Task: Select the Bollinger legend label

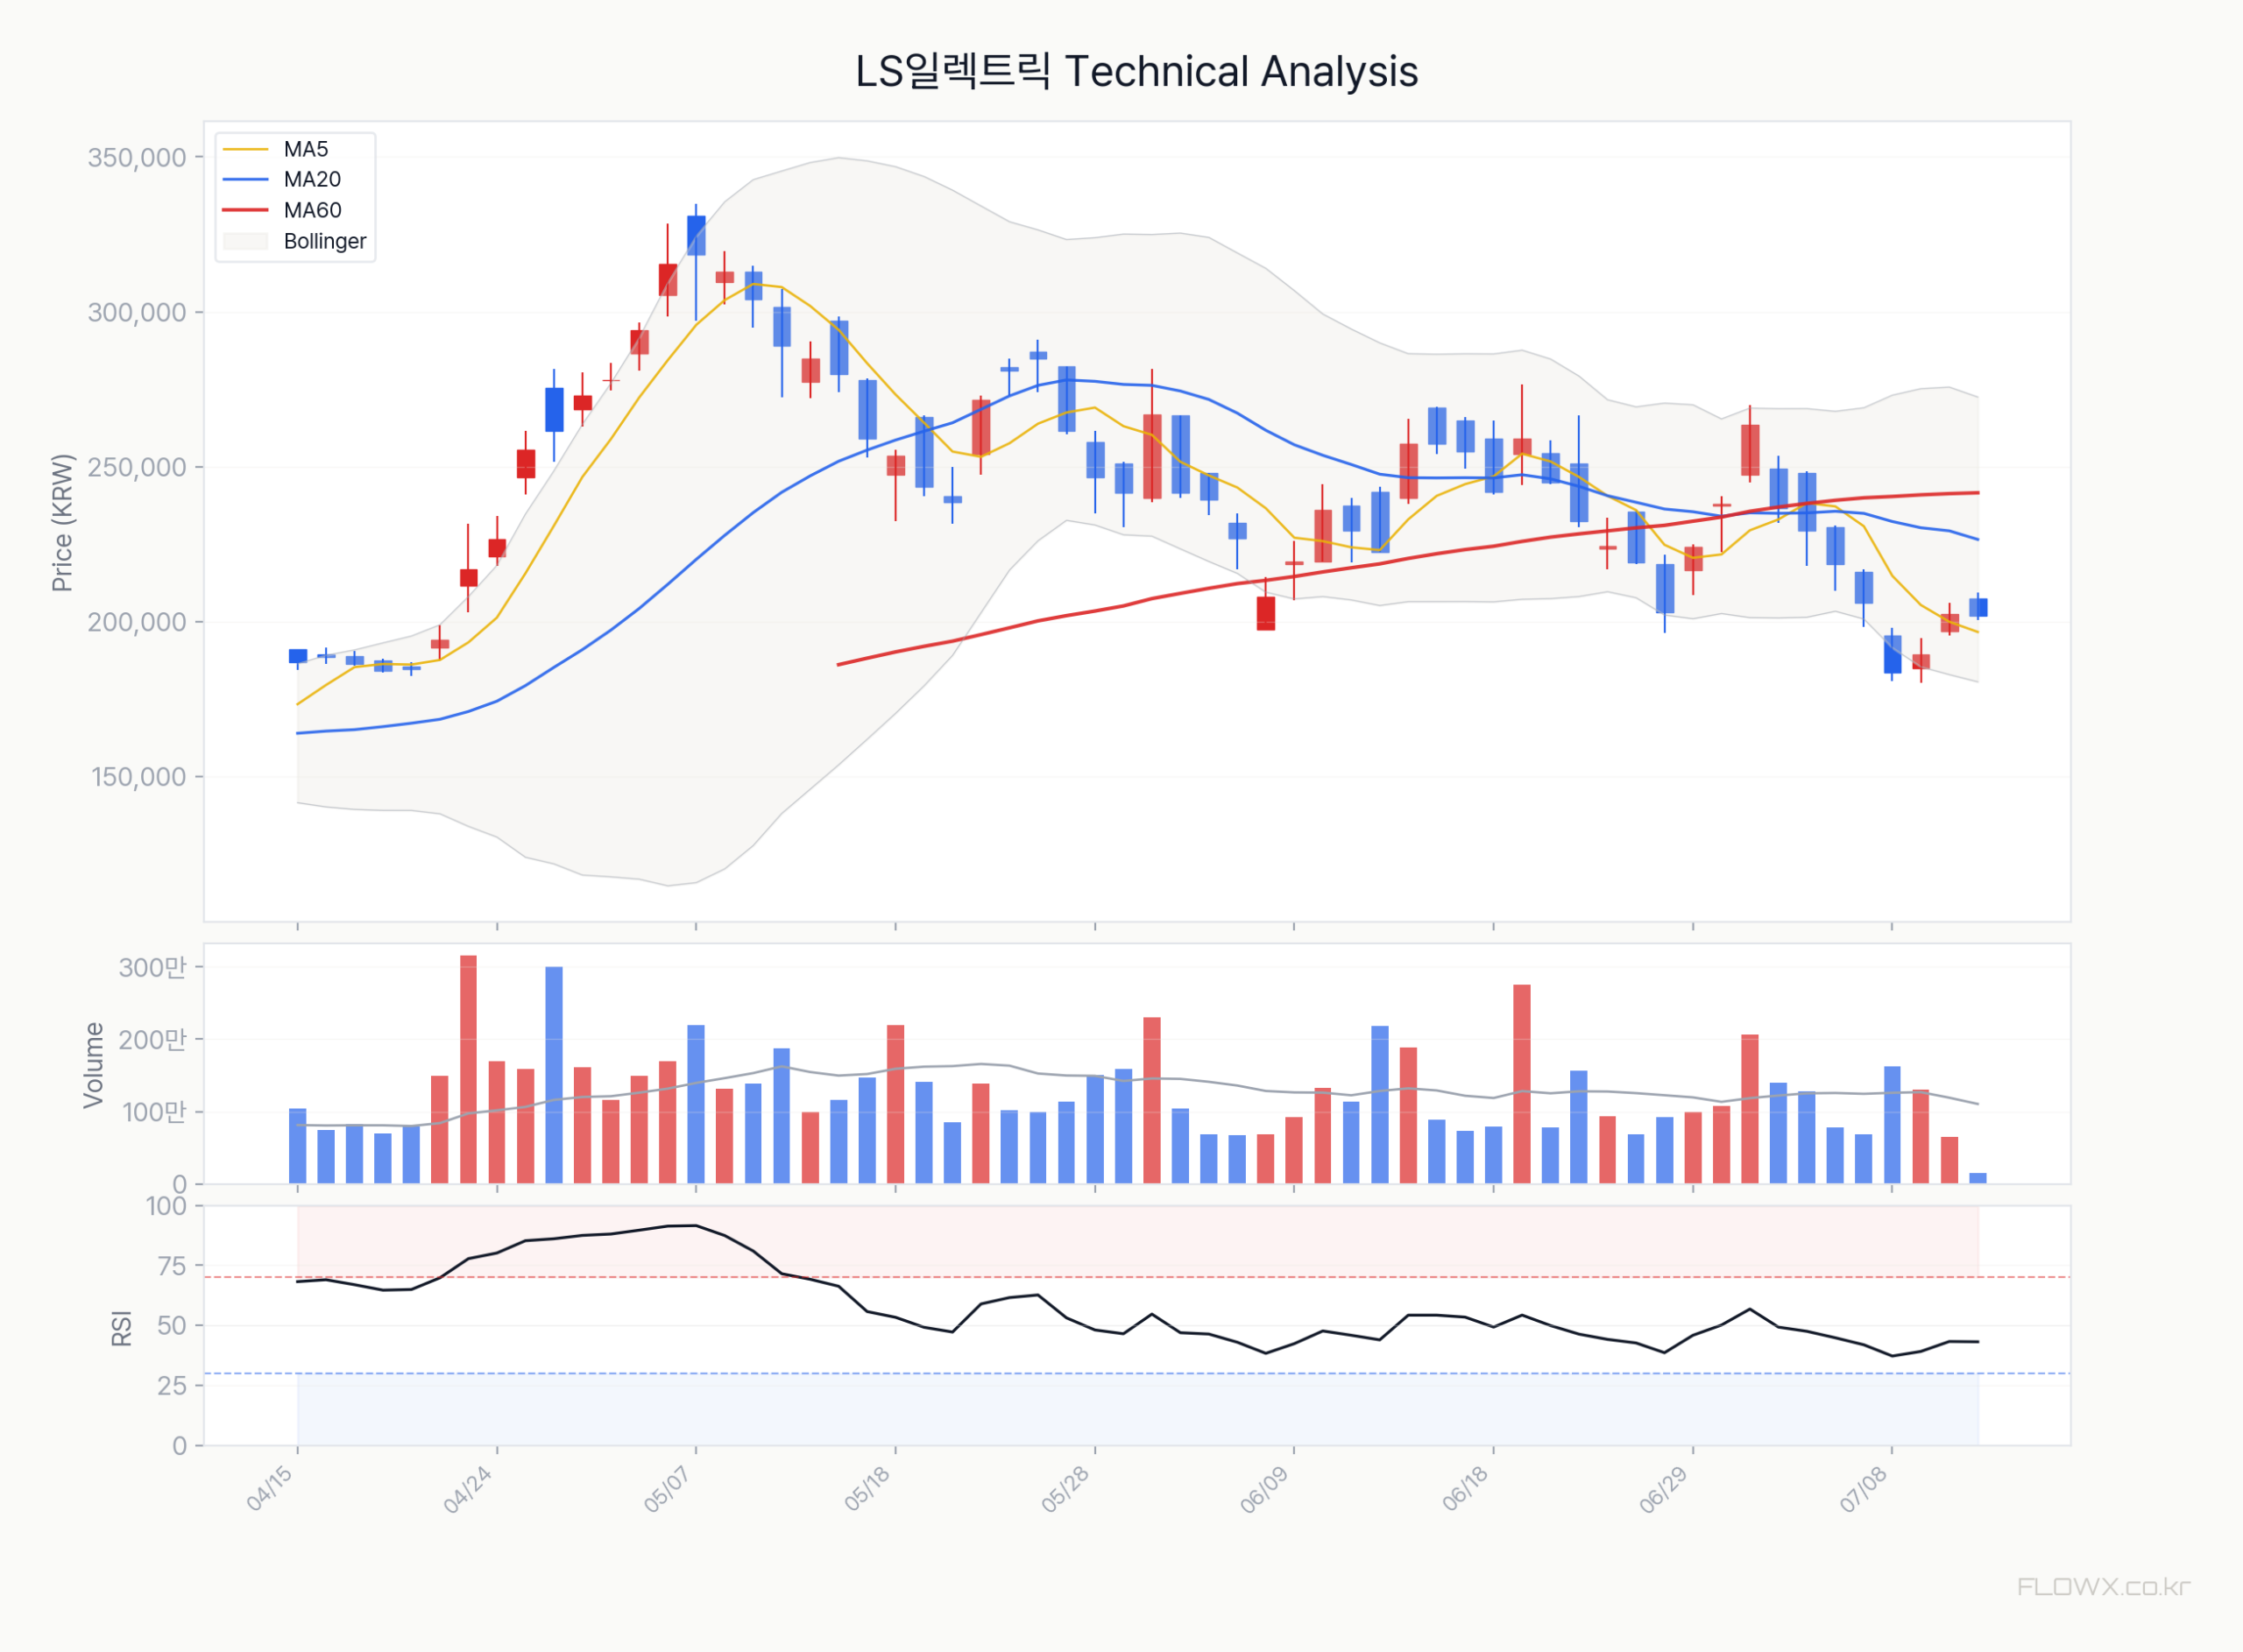Action: [x=325, y=242]
